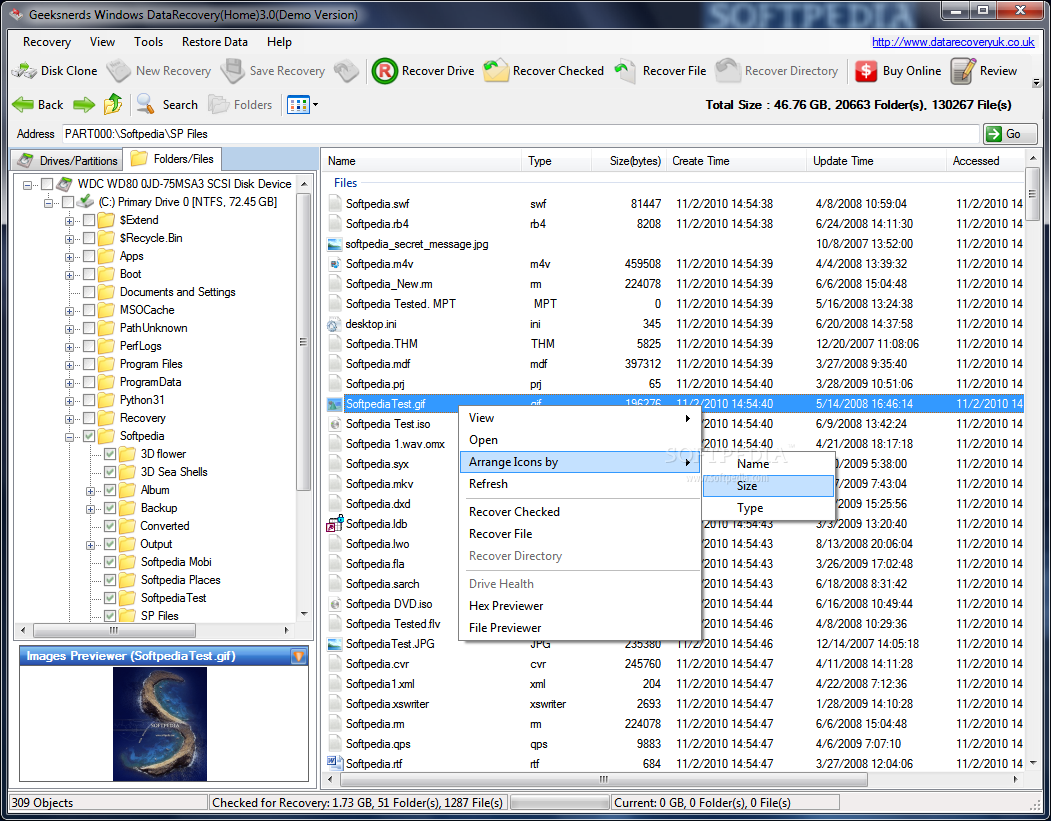Collapse the Softpedia folder node
Image resolution: width=1051 pixels, height=821 pixels.
pyautogui.click(x=69, y=438)
